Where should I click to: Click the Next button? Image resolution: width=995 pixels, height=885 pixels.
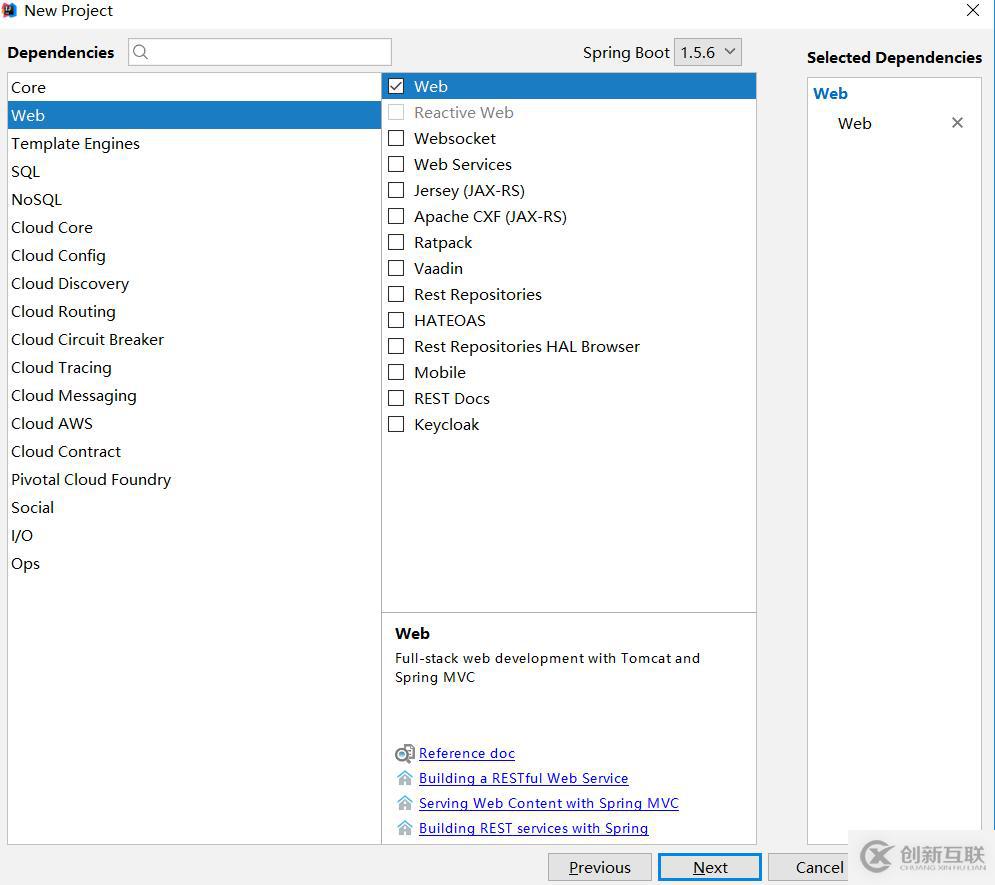(x=709, y=867)
